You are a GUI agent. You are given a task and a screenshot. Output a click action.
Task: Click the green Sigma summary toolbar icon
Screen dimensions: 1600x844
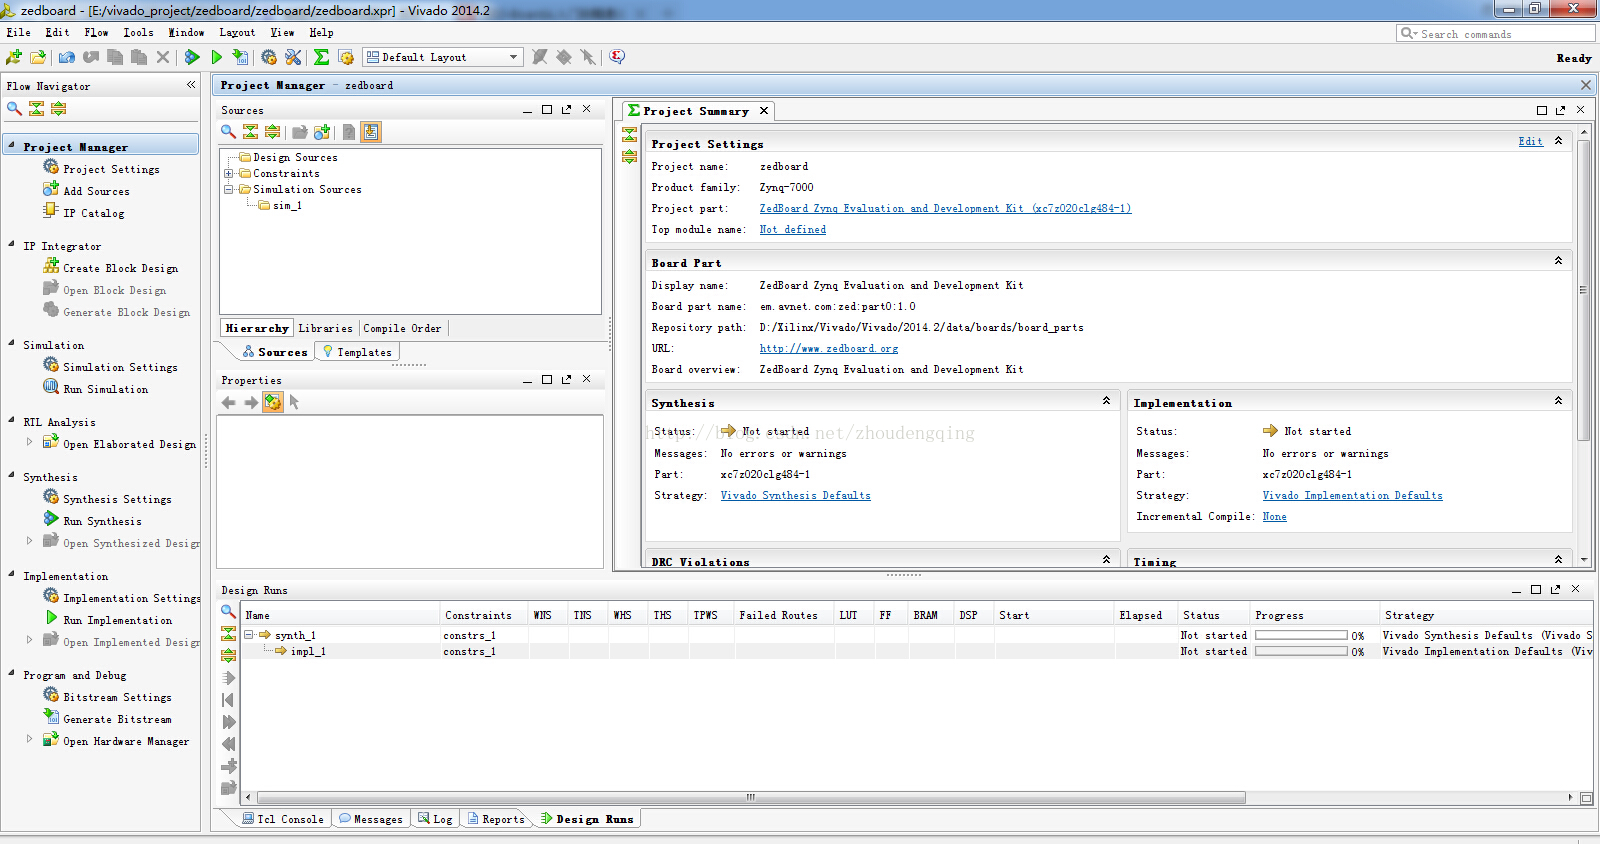321,57
